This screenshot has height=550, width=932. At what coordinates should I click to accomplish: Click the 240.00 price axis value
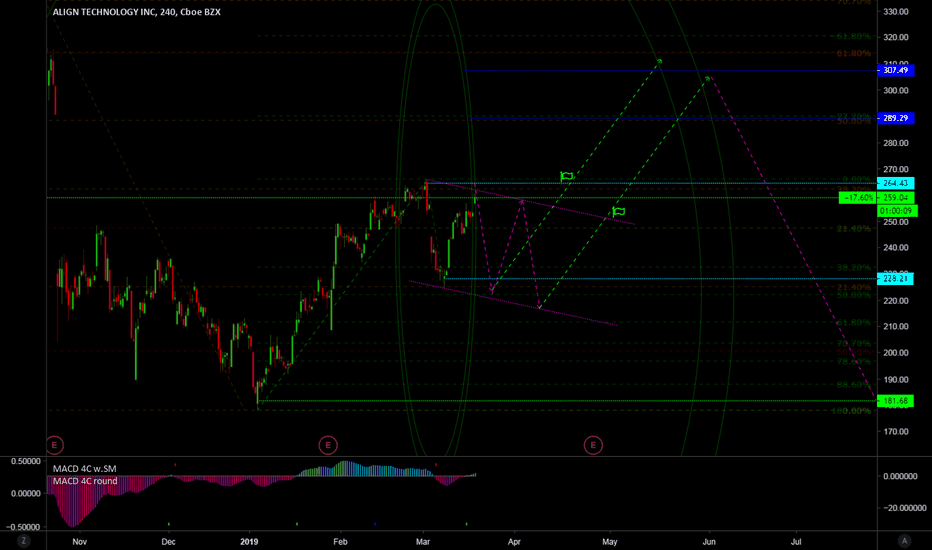point(896,248)
